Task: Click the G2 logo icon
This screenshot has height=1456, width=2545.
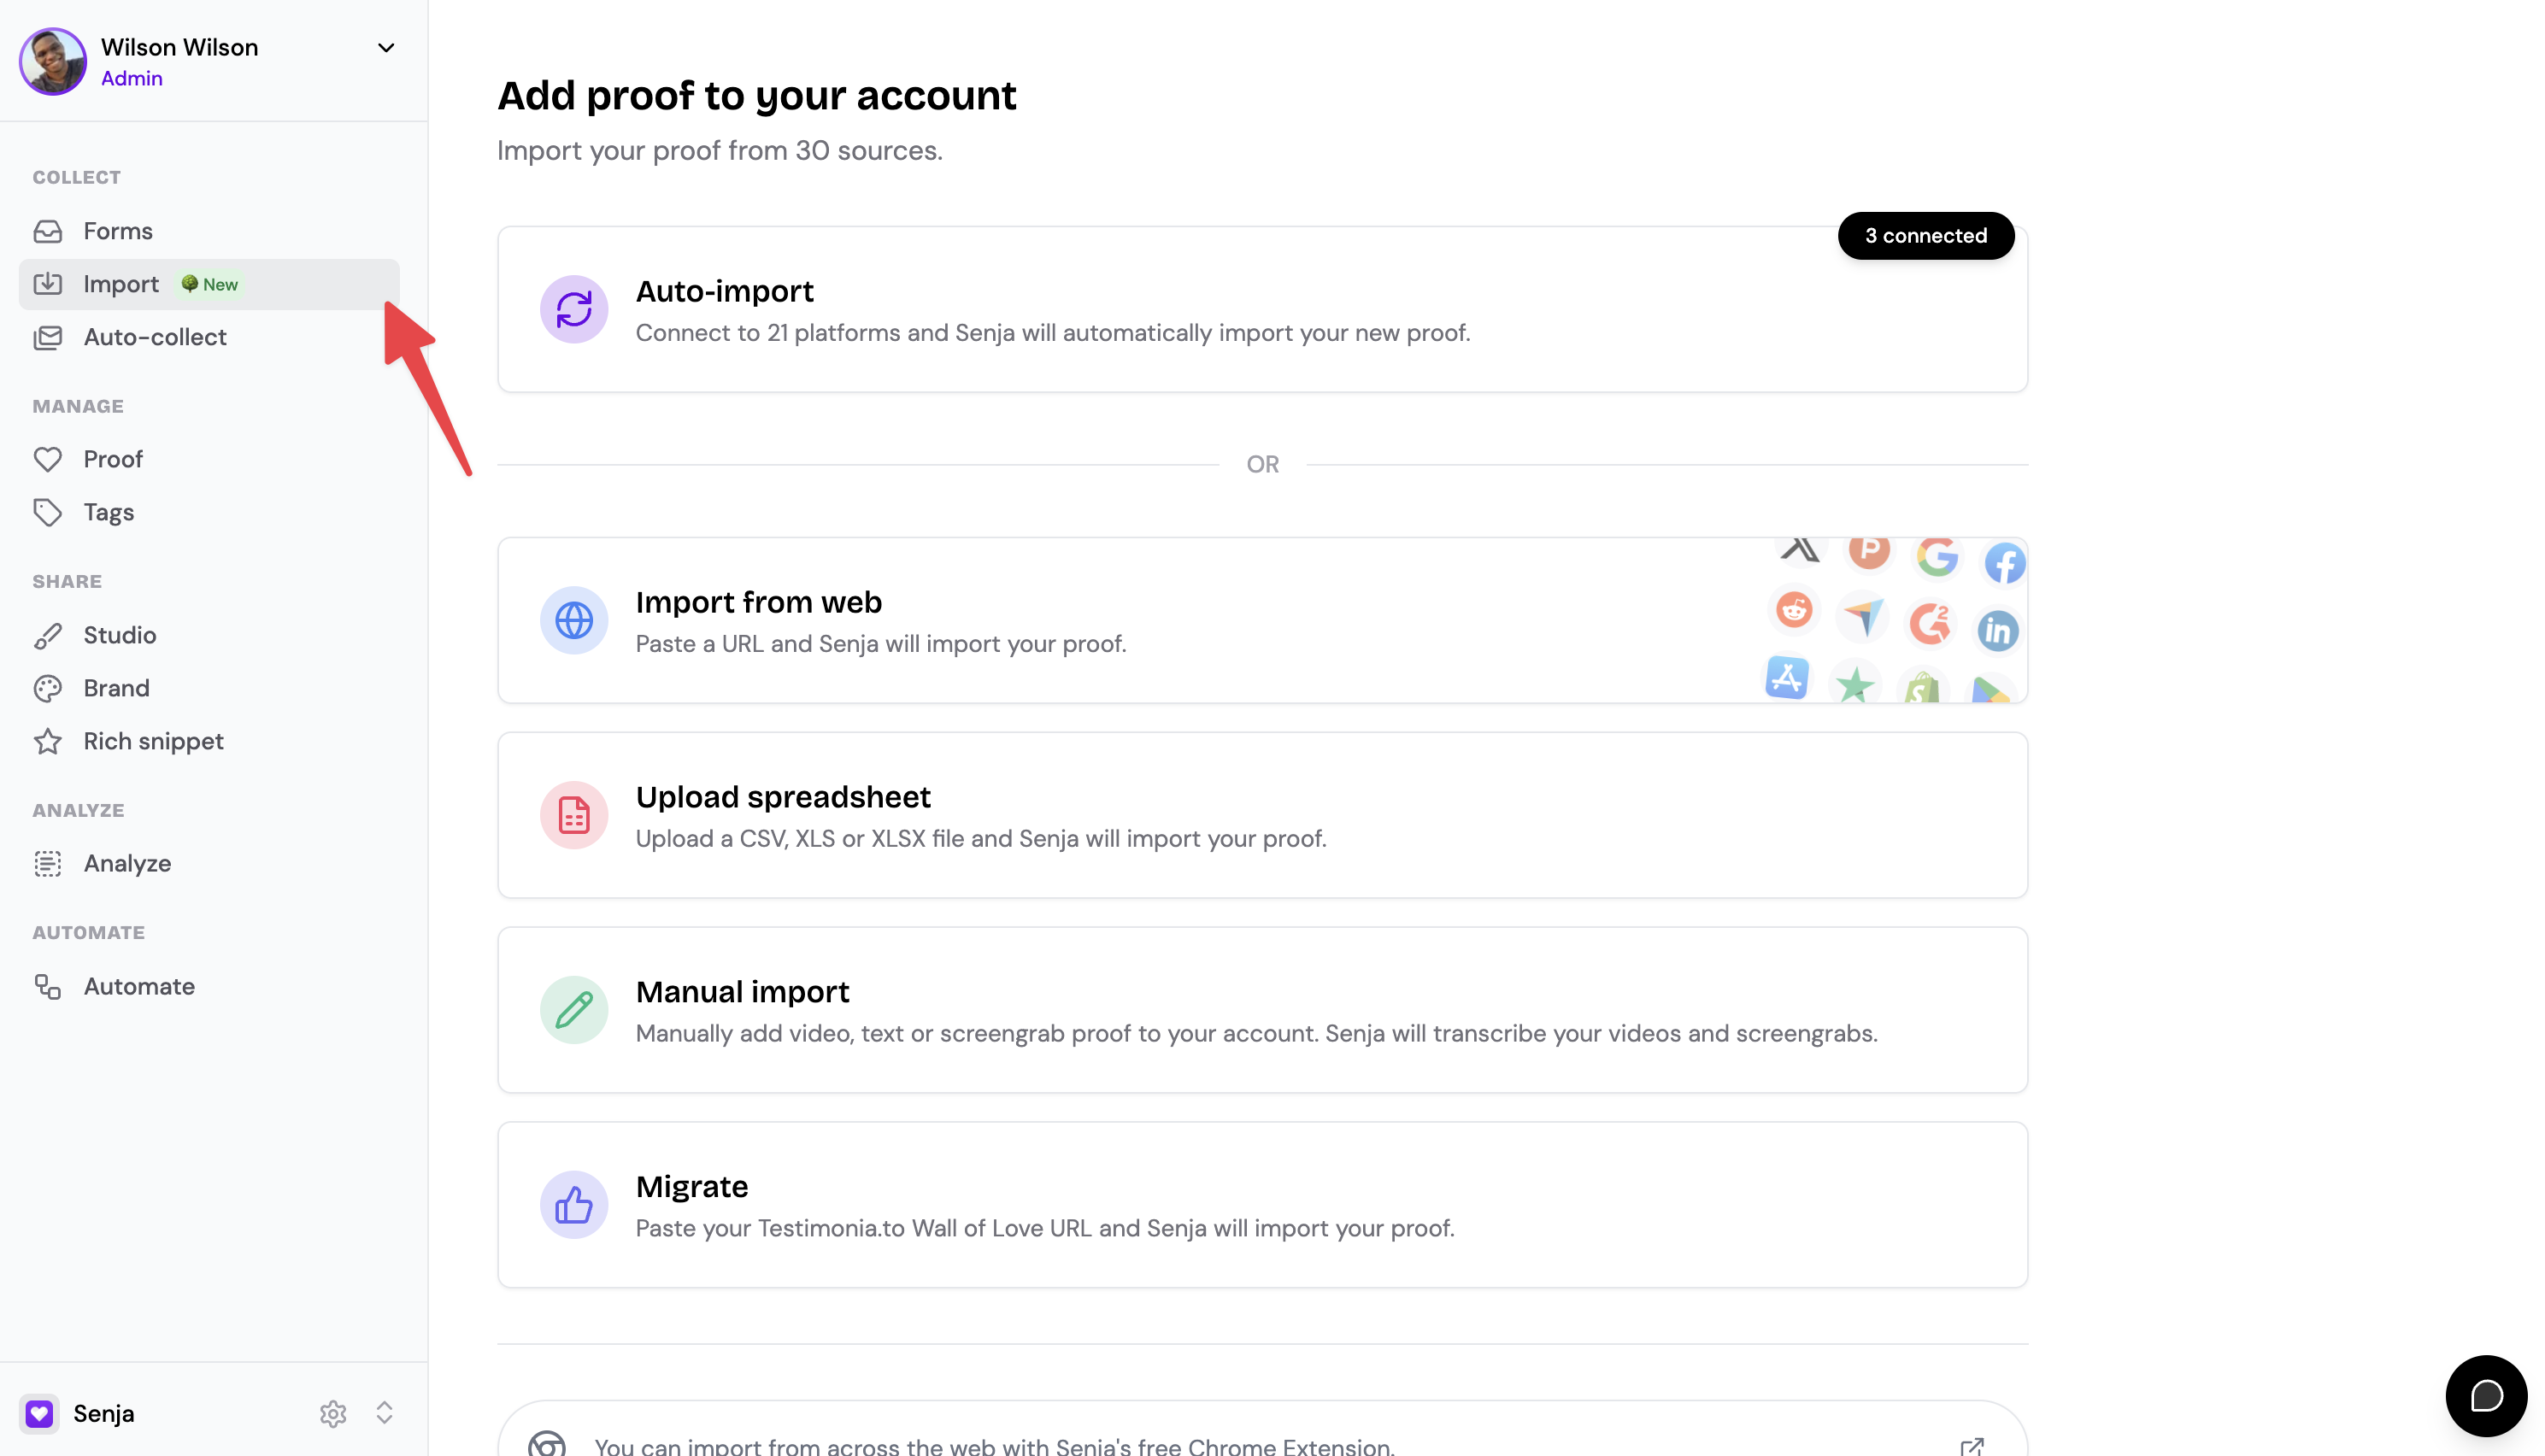Action: pyautogui.click(x=1930, y=623)
